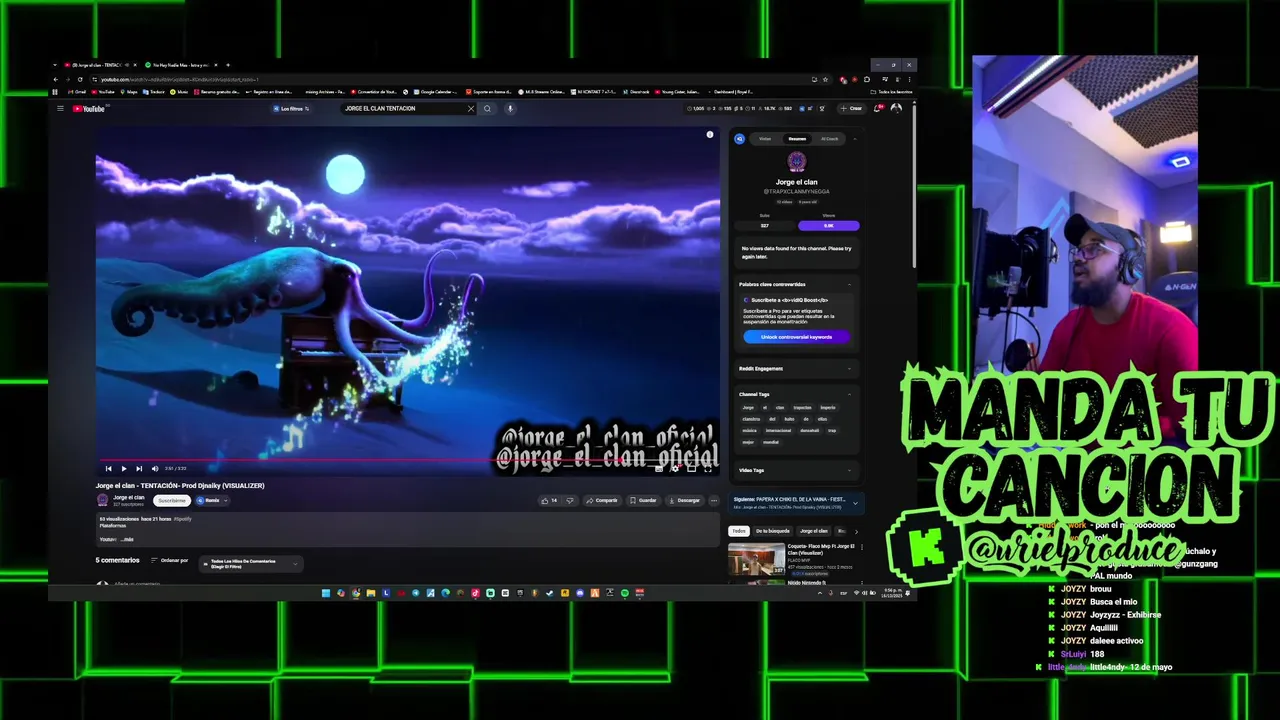Screen dimensions: 1280x720
Task: Expand description with ...más
Action: point(127,540)
